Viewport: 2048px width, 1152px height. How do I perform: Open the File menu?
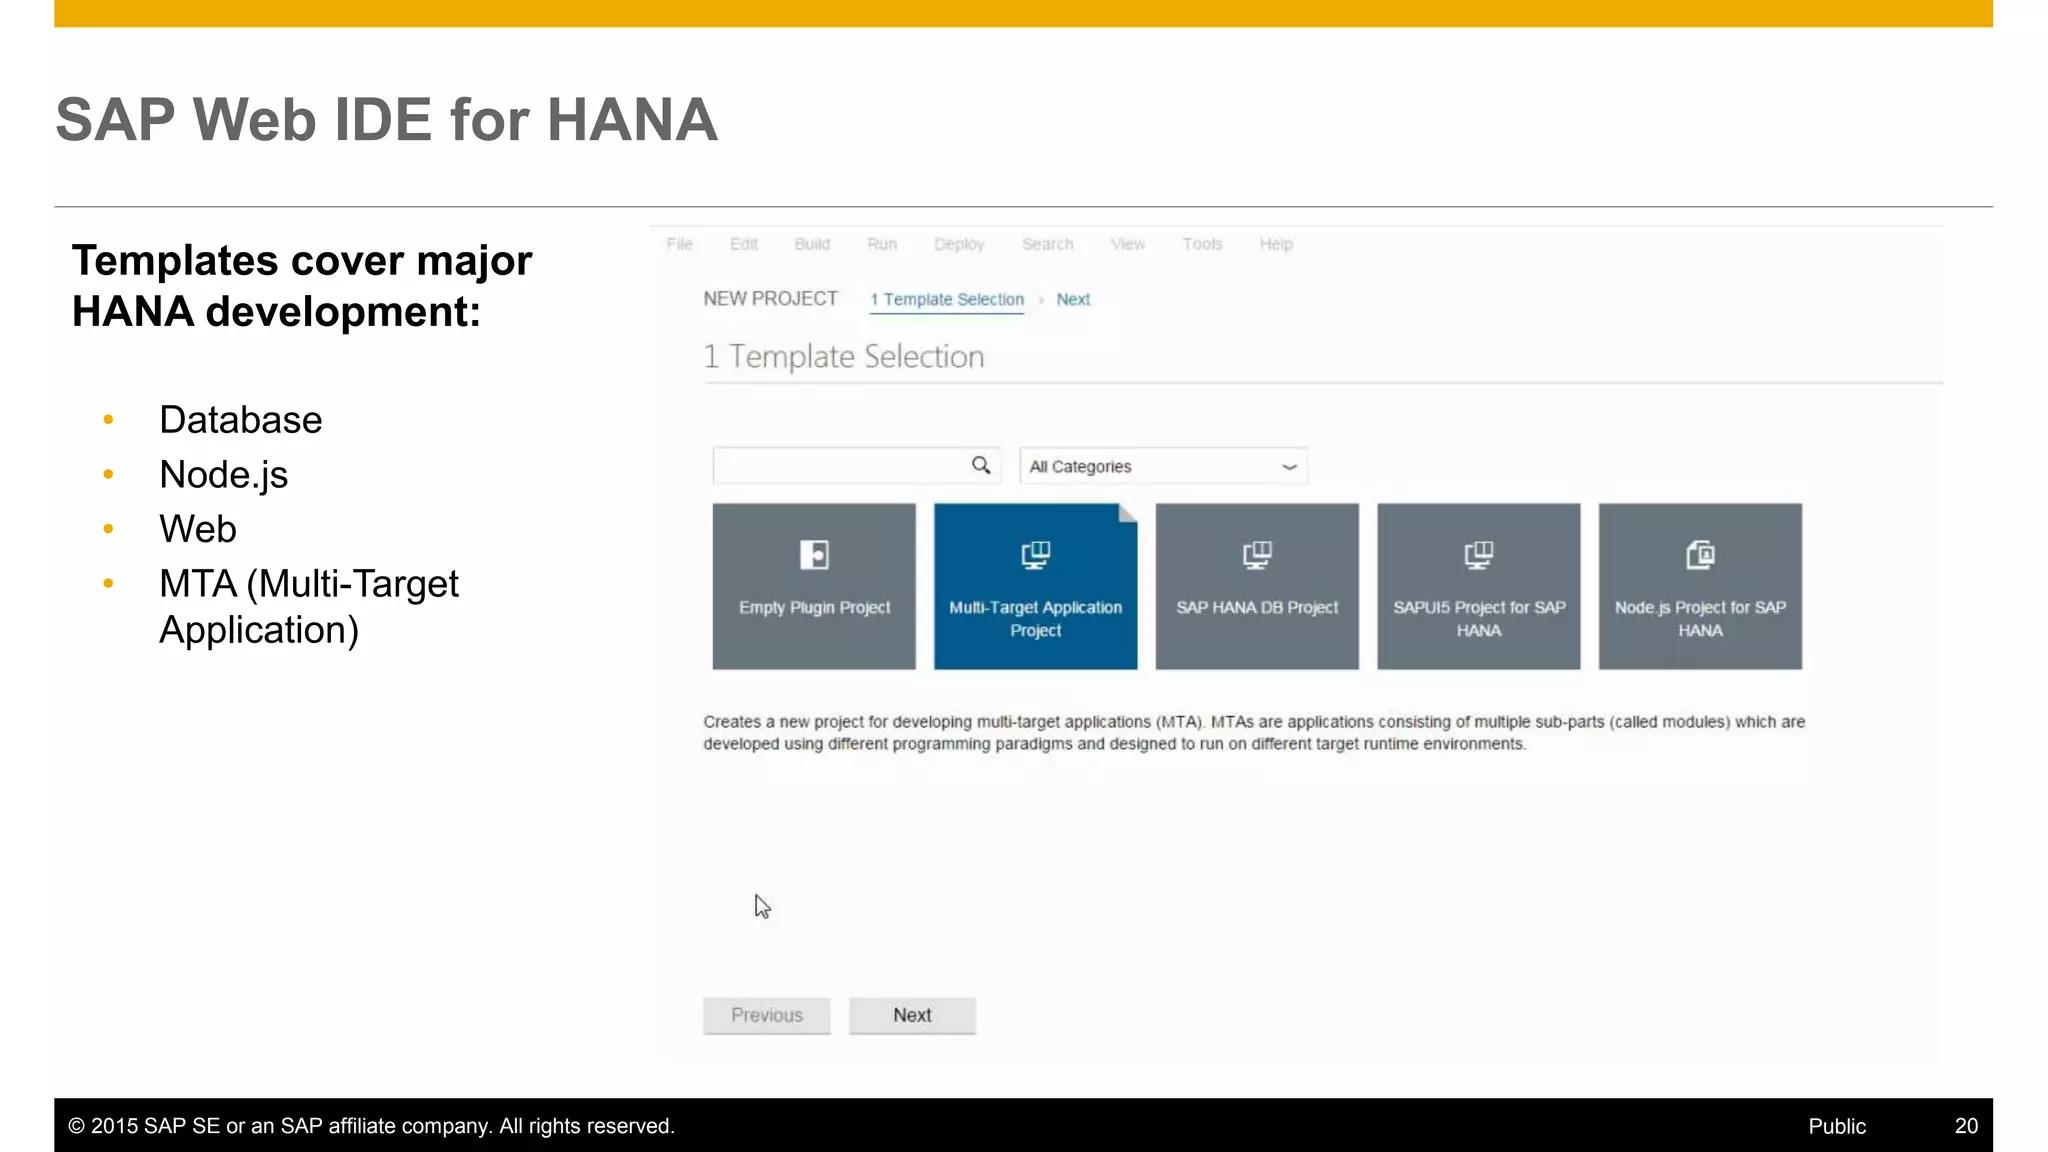click(680, 244)
